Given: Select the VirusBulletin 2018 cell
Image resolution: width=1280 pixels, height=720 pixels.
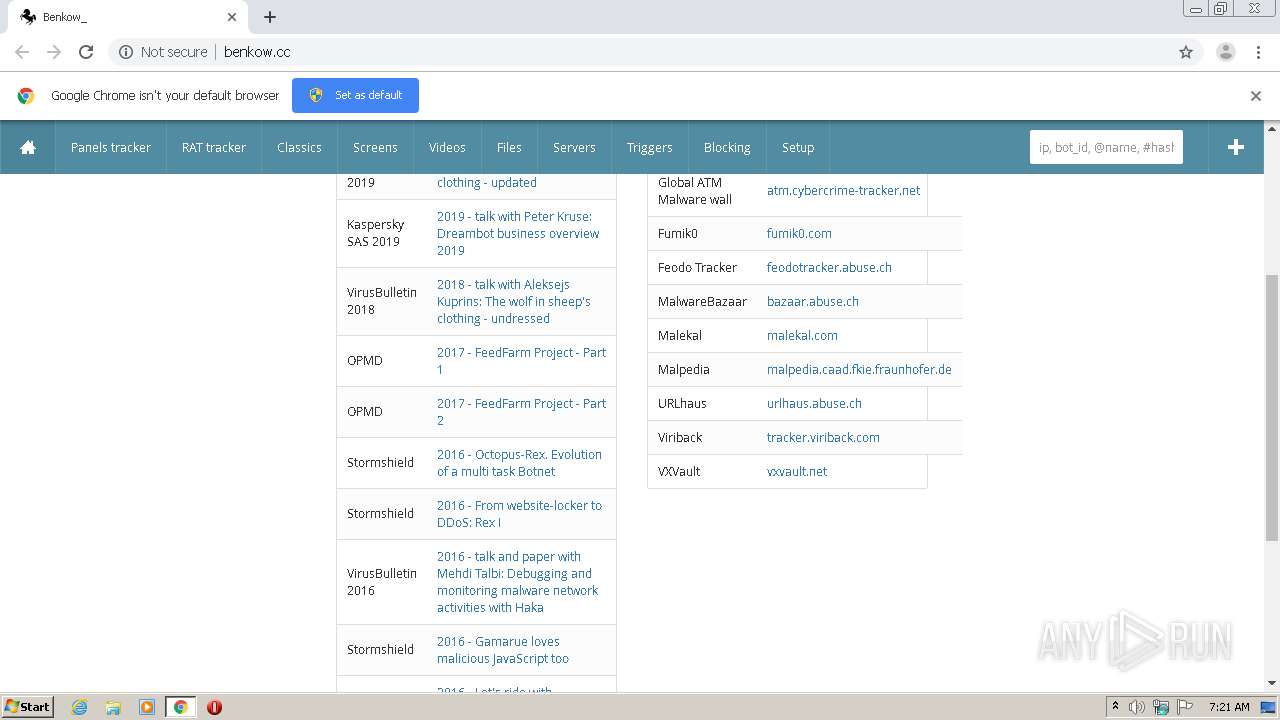Looking at the screenshot, I should (x=382, y=301).
